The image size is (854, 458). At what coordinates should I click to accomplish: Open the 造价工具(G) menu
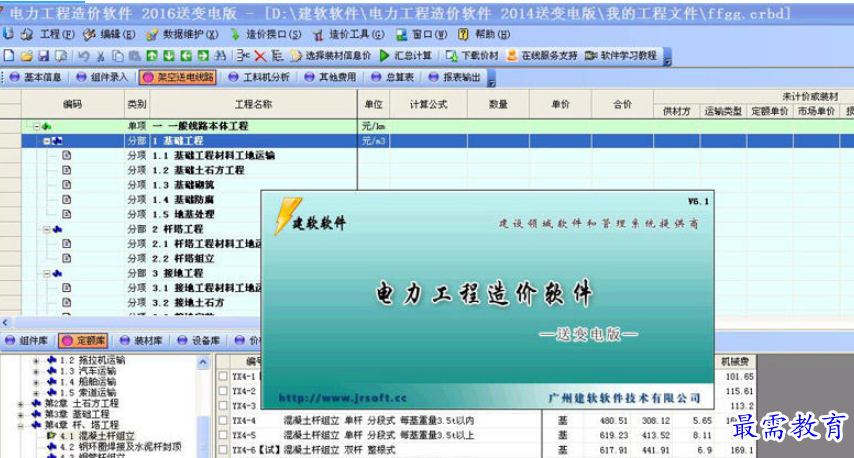[x=348, y=34]
